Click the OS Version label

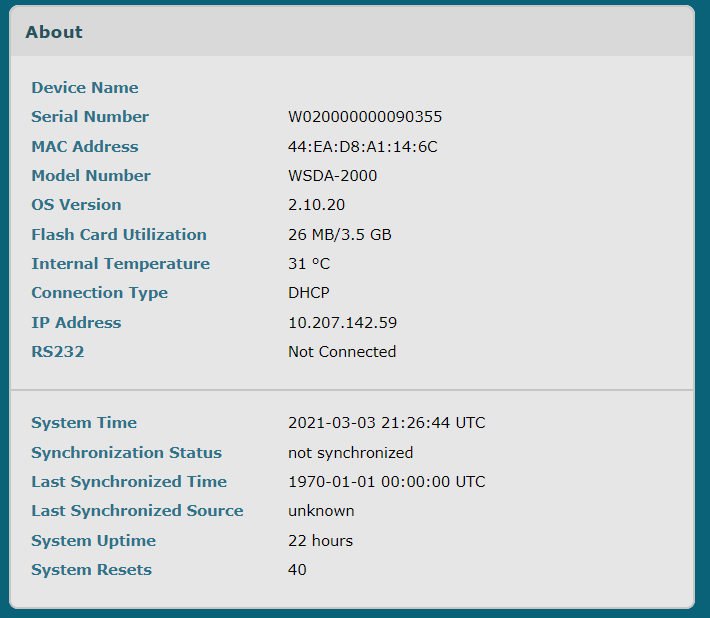(x=76, y=204)
